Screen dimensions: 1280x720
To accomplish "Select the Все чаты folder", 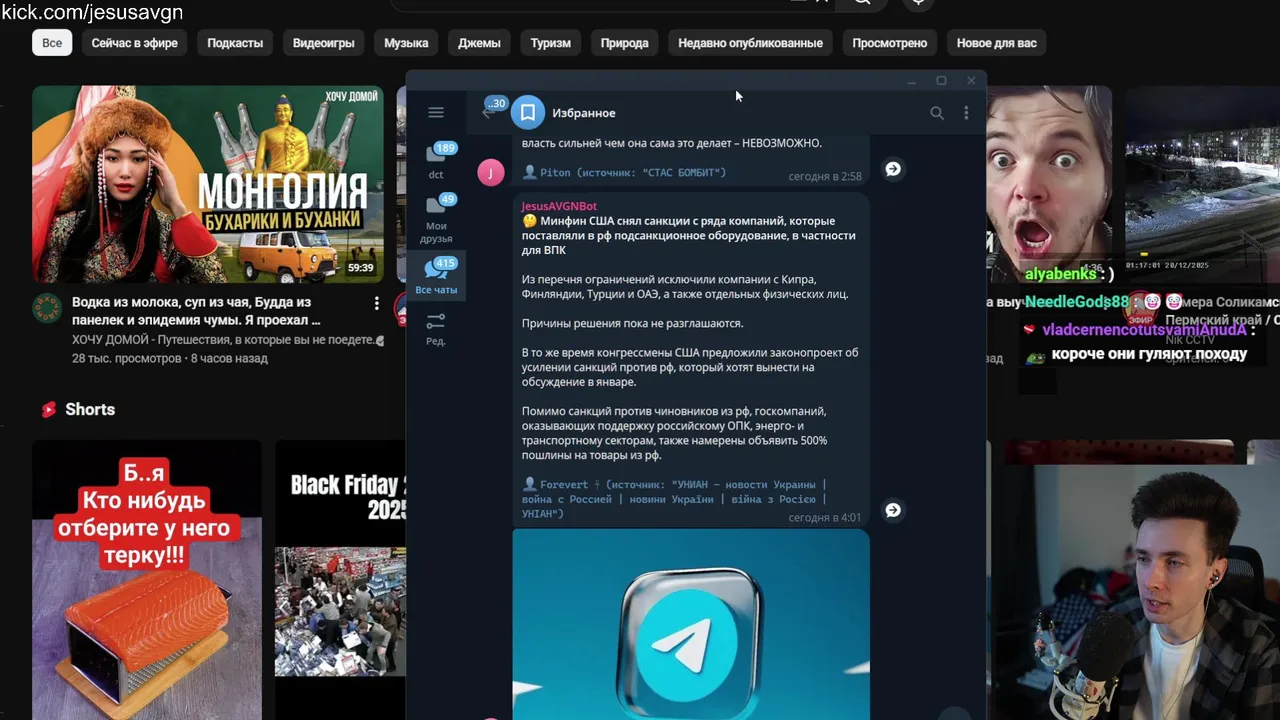I will [x=436, y=277].
